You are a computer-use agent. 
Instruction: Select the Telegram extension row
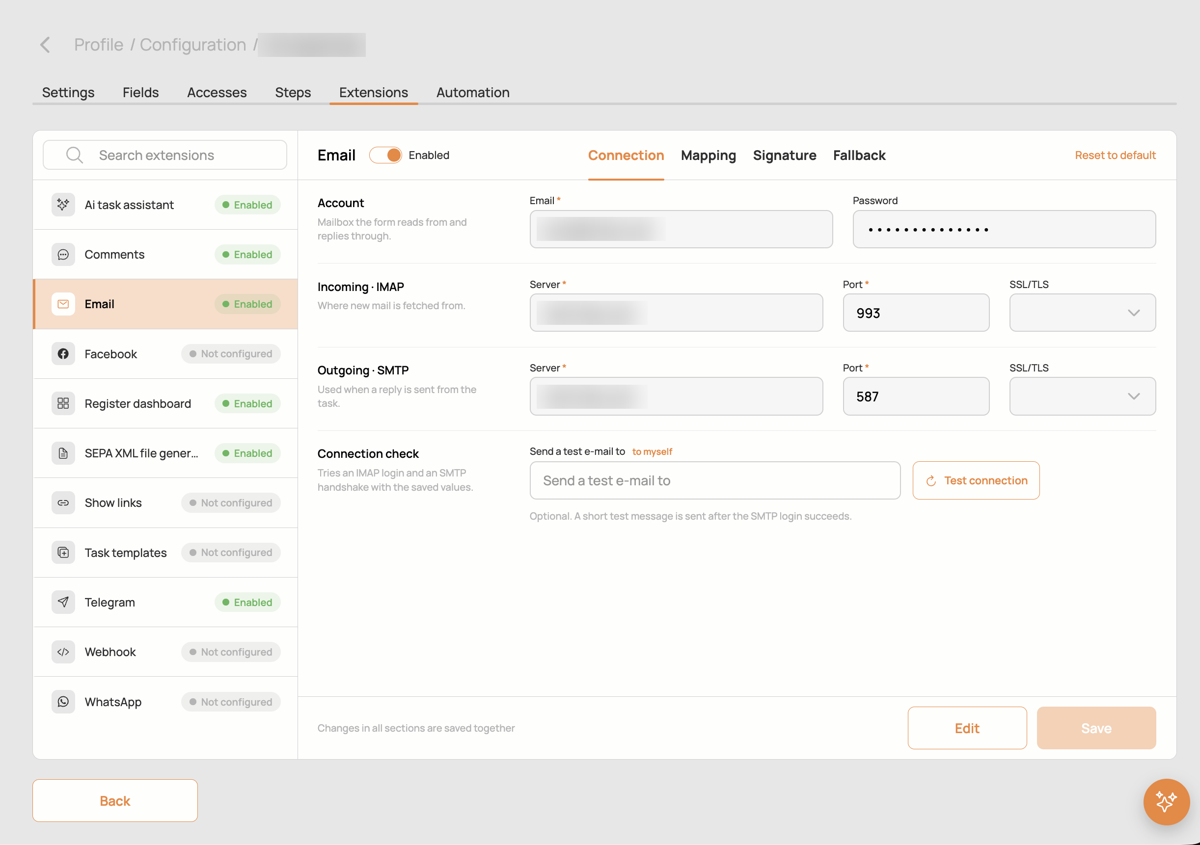point(165,602)
